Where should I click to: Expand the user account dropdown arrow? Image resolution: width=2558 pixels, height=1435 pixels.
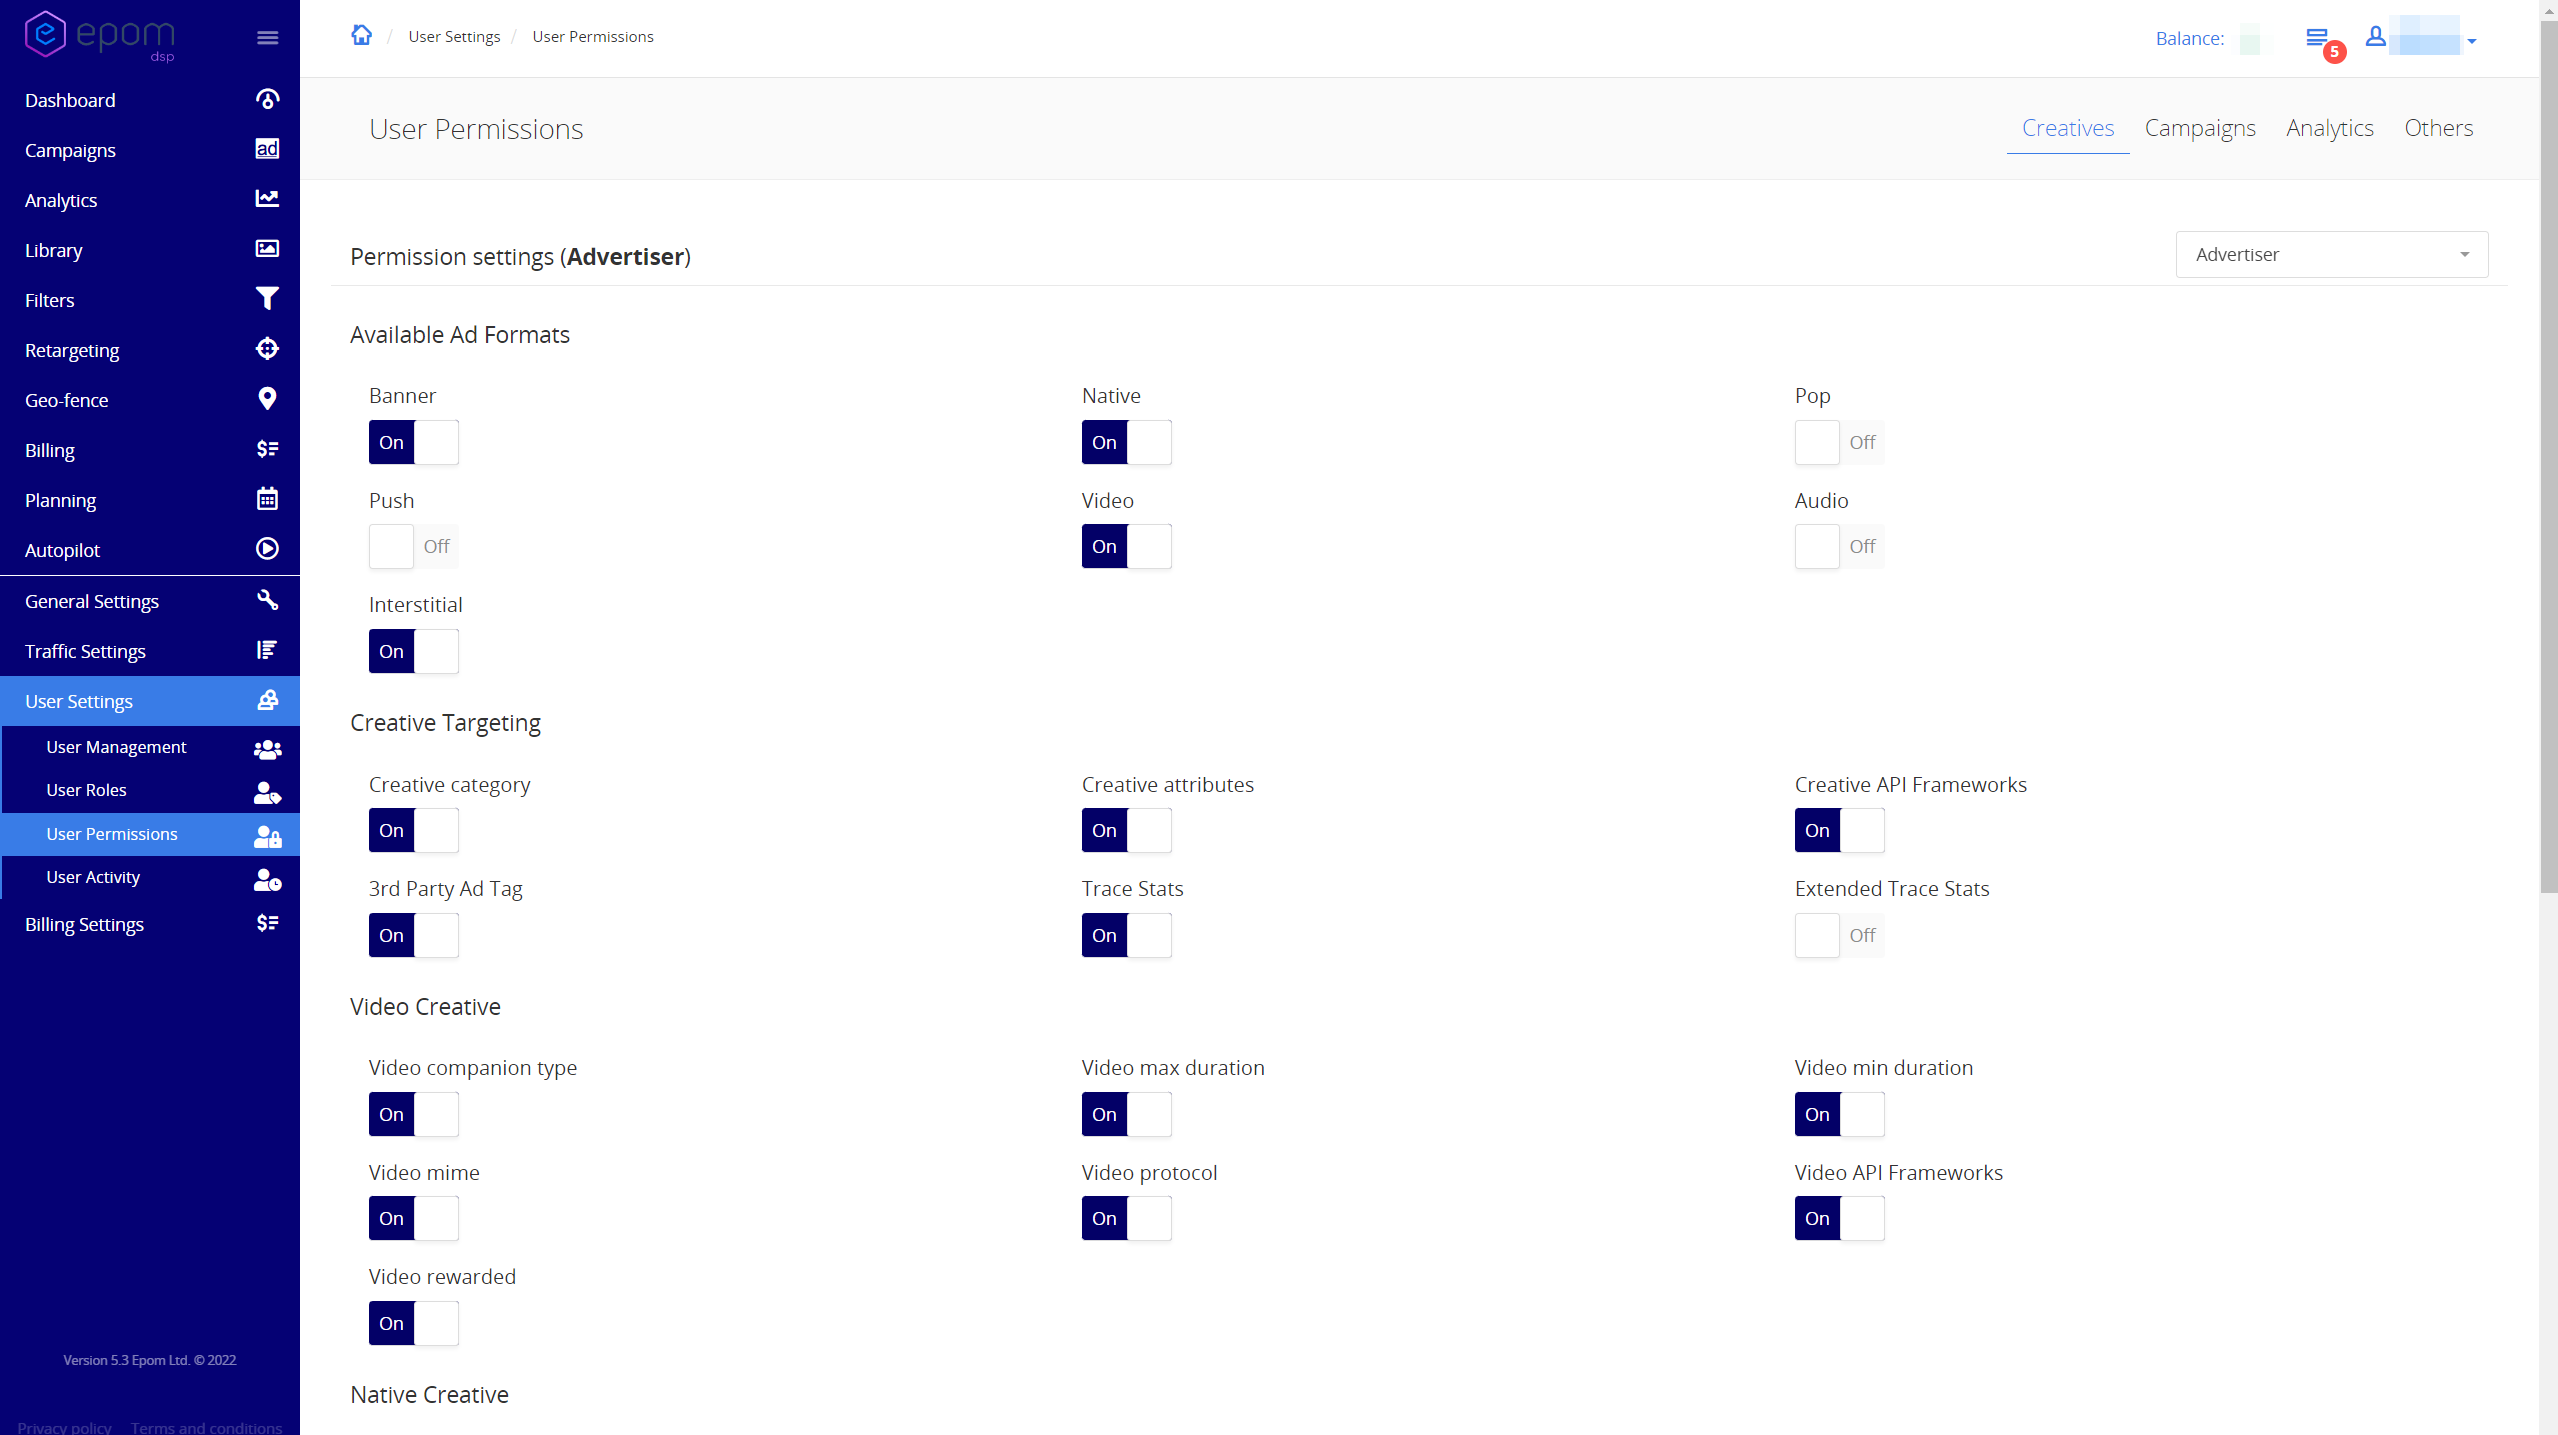[2471, 41]
